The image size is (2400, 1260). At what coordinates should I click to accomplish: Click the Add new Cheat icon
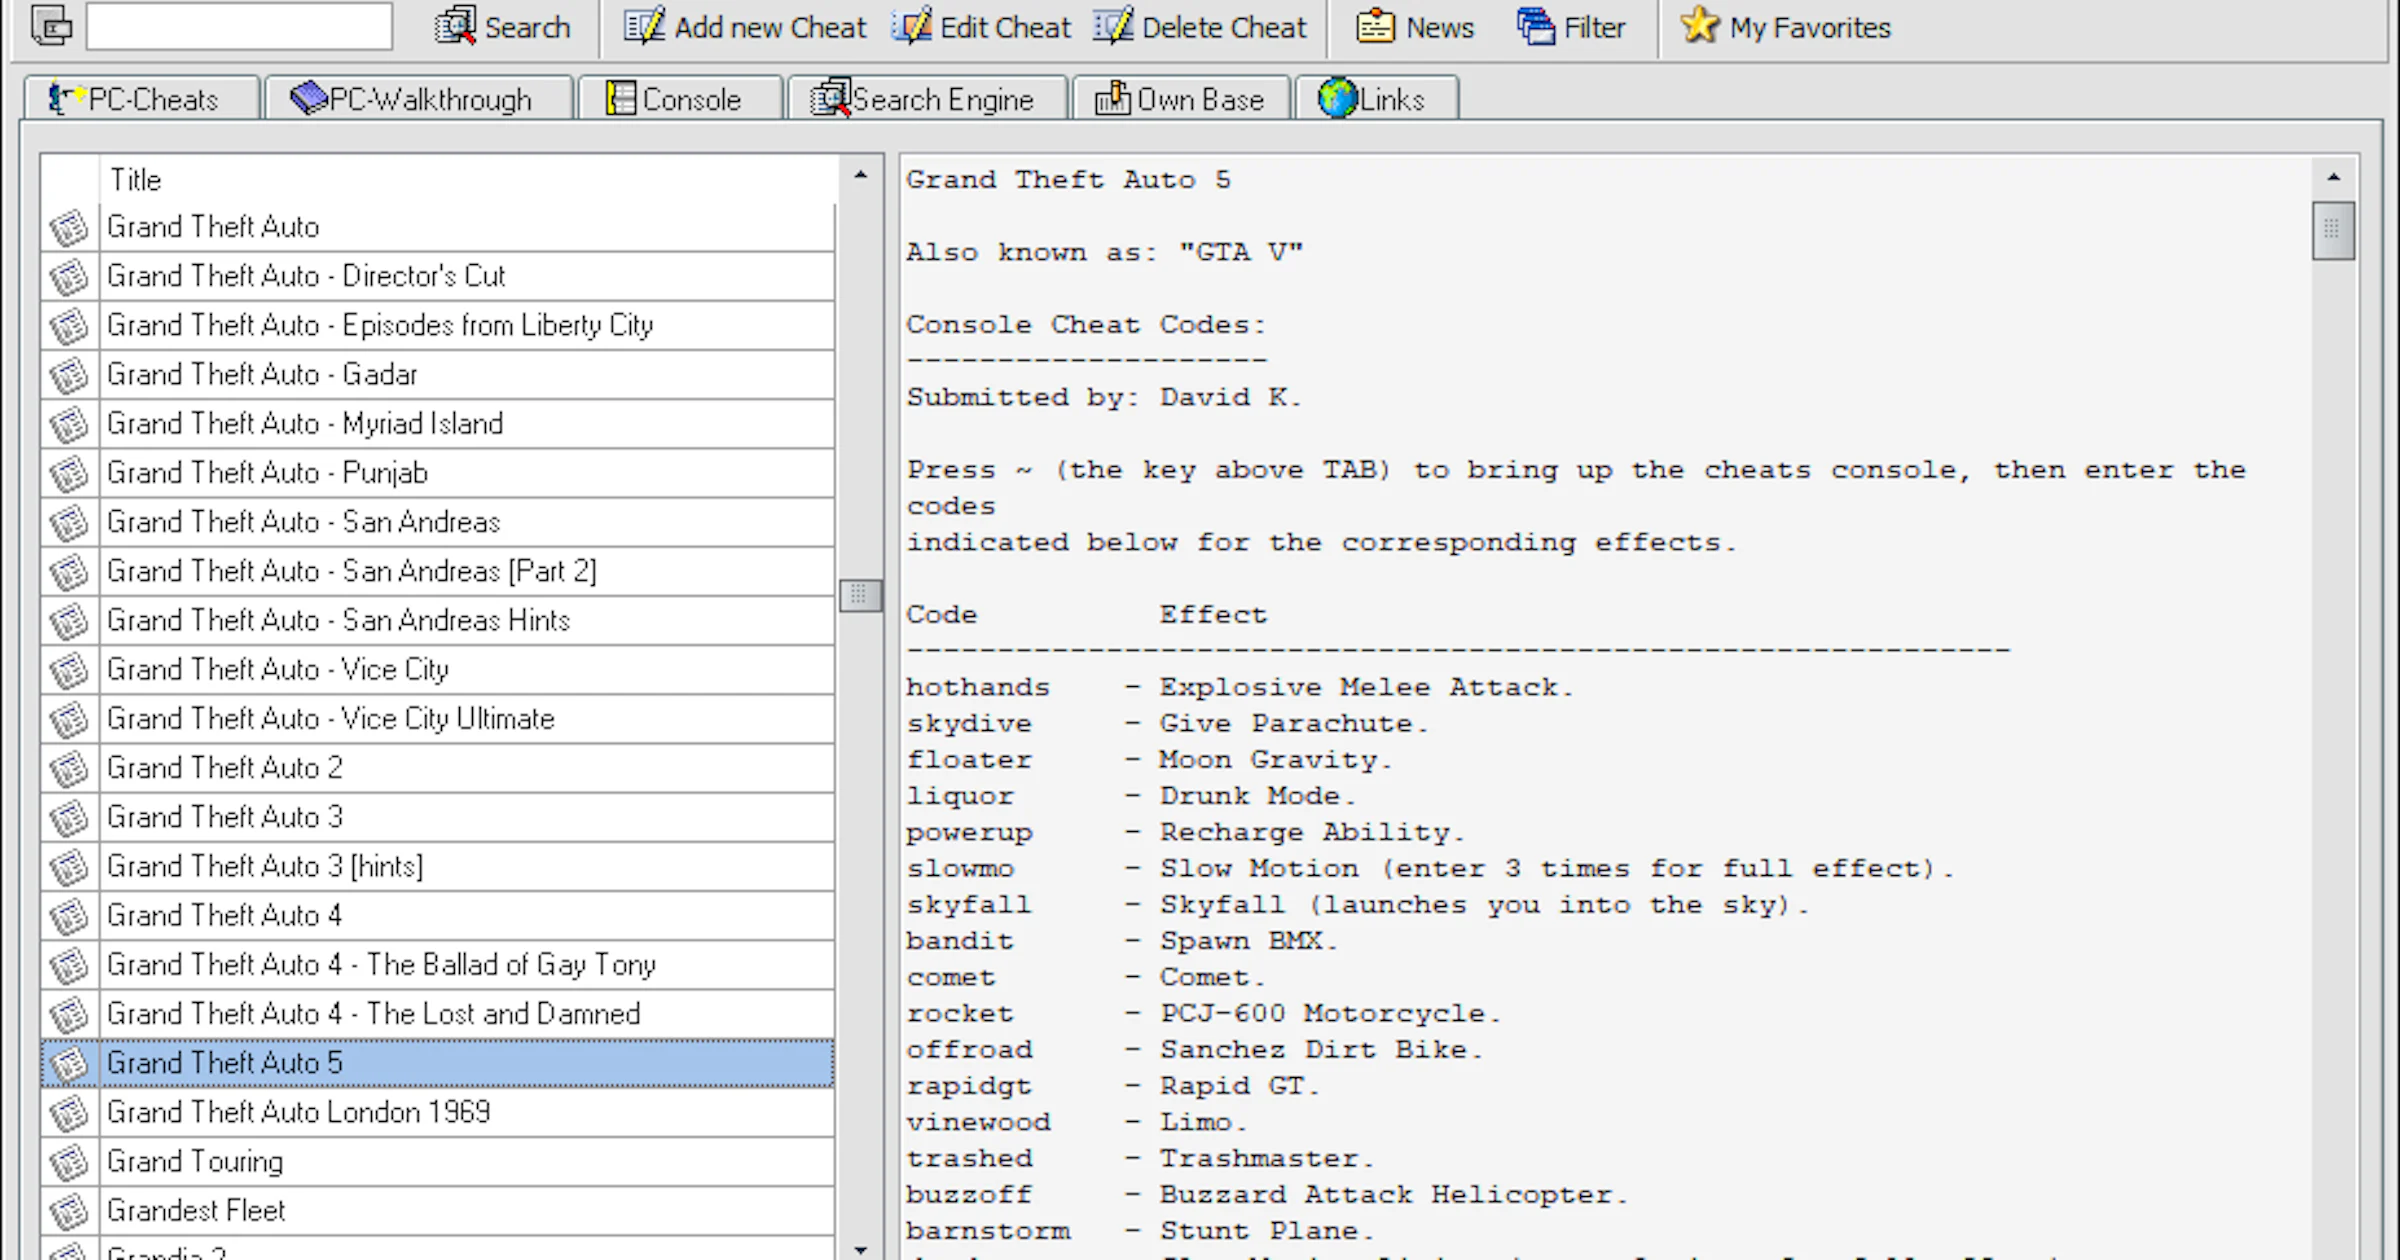pyautogui.click(x=644, y=27)
